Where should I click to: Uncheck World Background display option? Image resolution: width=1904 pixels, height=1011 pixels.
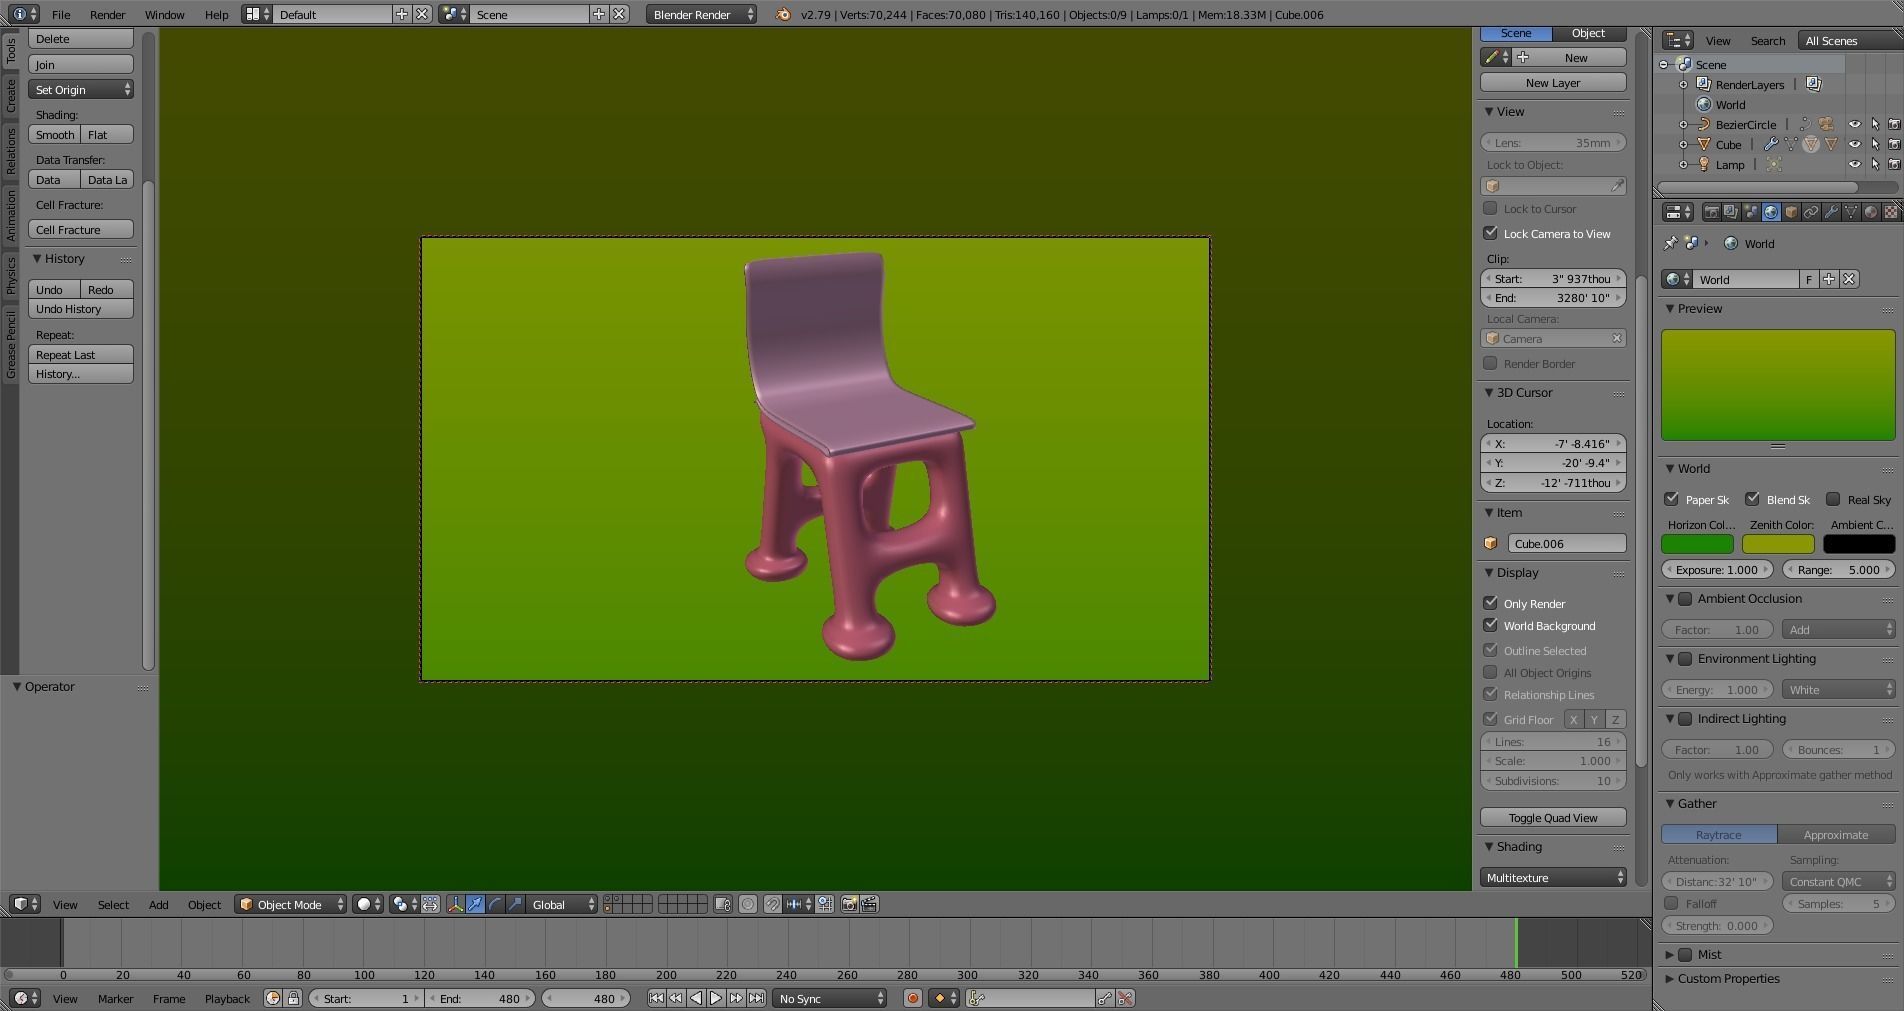1490,625
